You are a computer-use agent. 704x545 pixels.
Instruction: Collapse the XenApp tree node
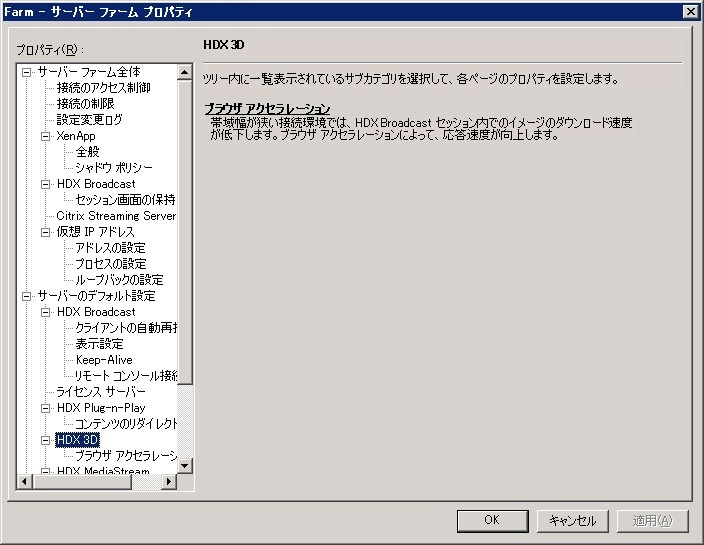[45, 136]
